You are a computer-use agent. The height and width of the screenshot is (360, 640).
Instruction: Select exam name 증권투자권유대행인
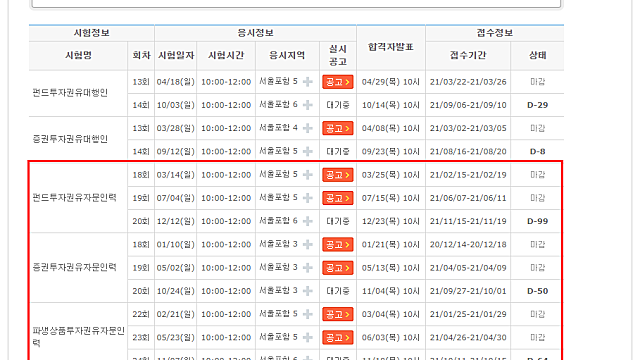pos(70,139)
